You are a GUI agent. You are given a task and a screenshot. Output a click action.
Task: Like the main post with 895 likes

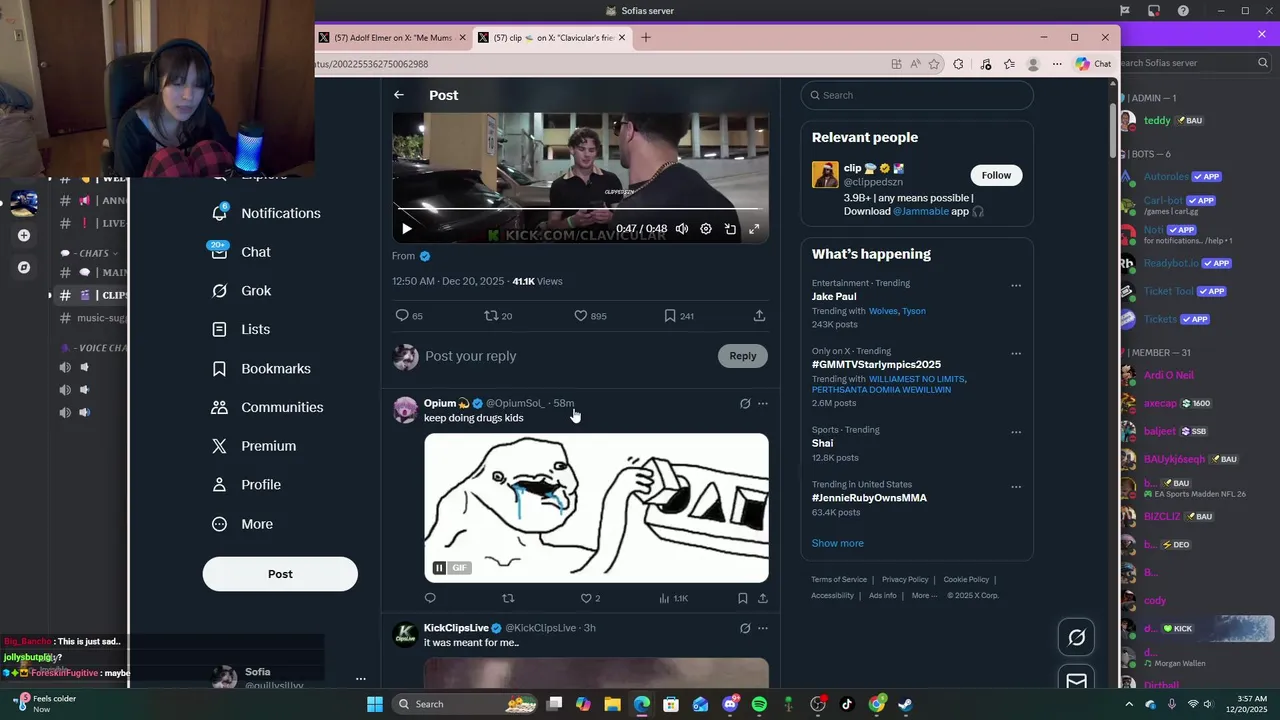tap(590, 316)
